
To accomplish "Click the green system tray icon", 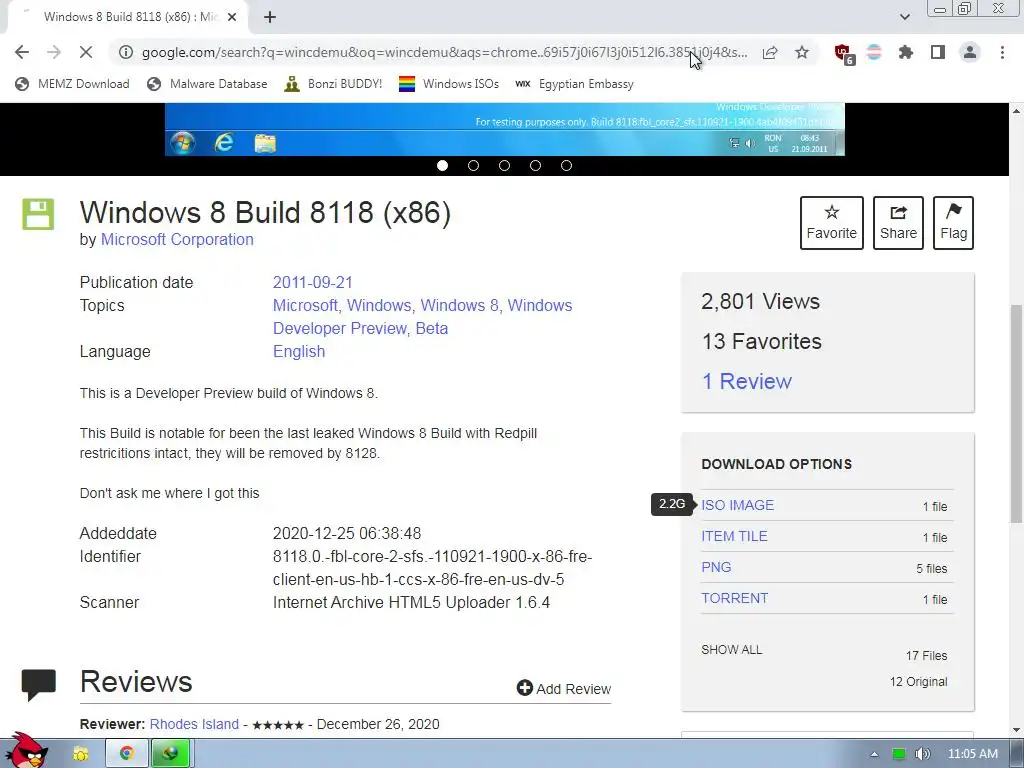I will (899, 754).
